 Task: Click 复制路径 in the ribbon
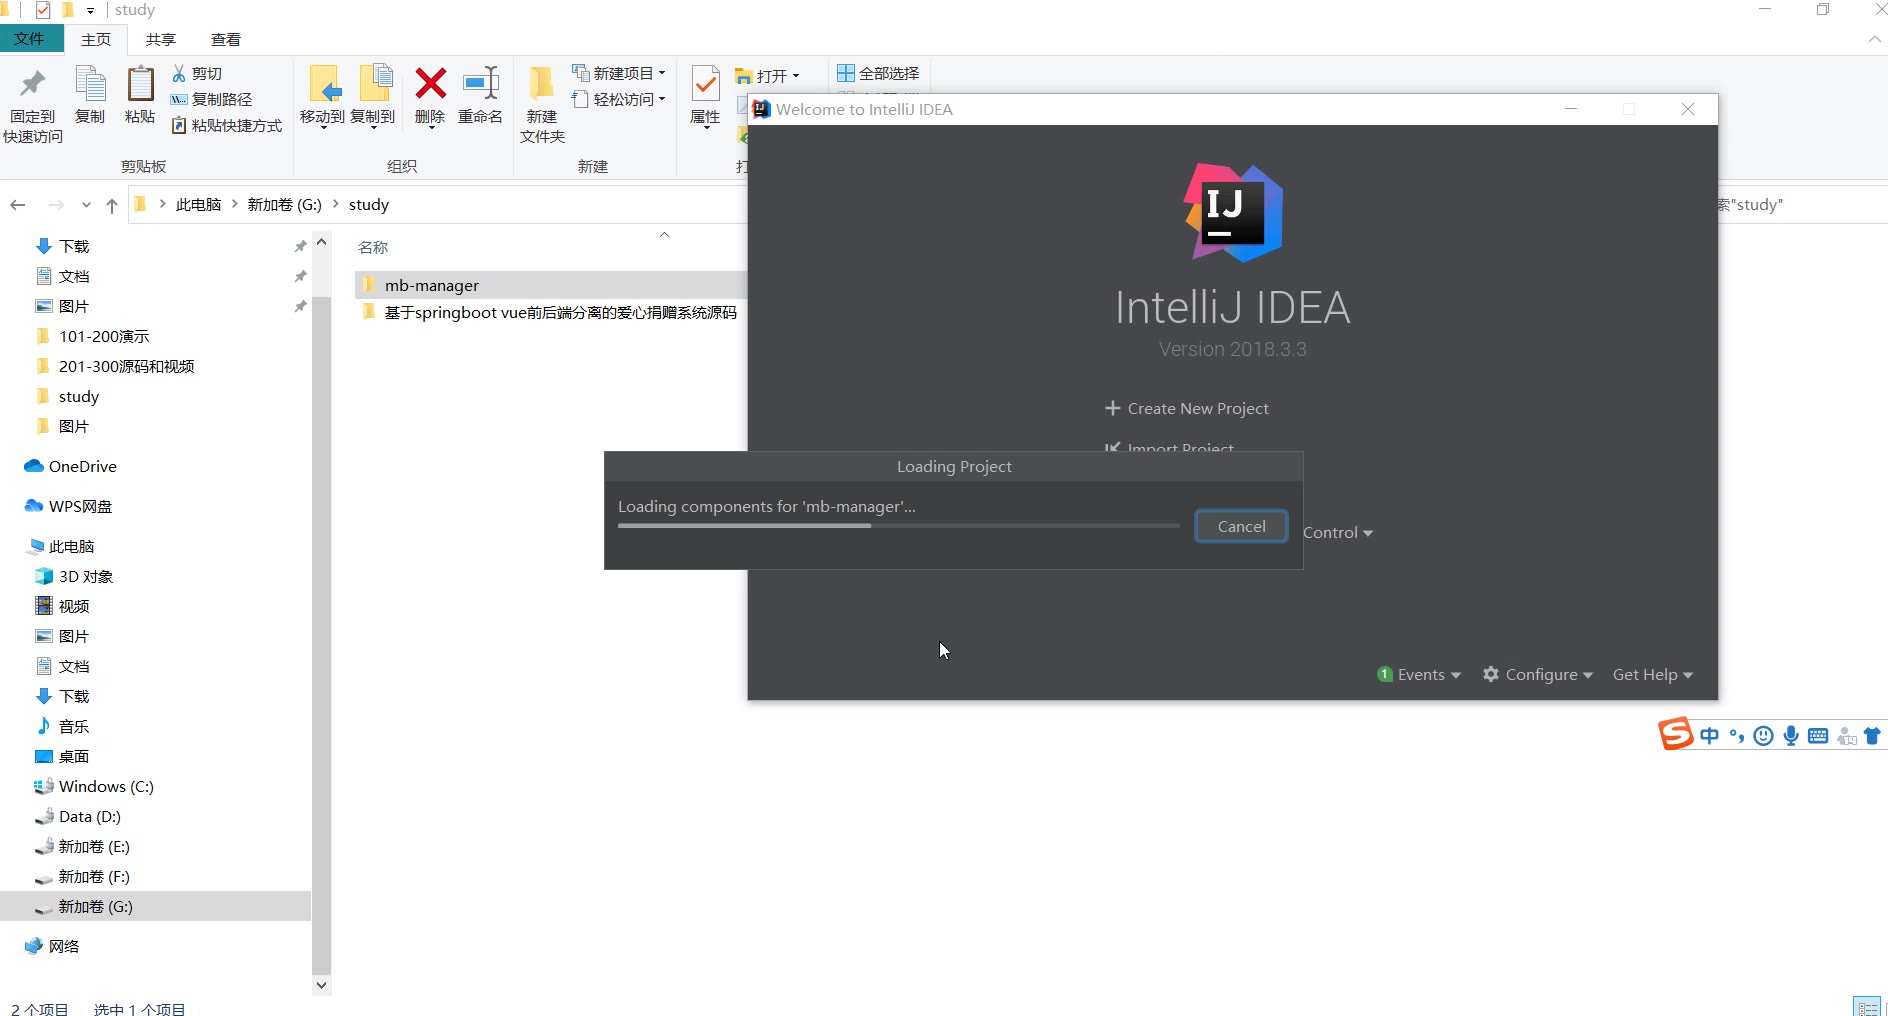coord(211,99)
